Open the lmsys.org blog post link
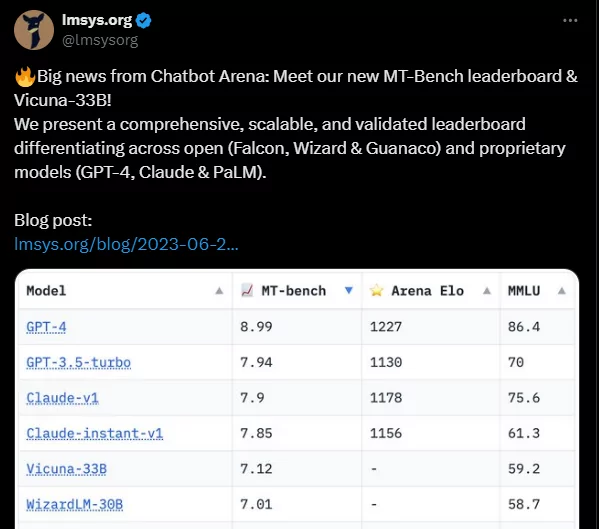Screen dimensions: 599x529 point(126,244)
